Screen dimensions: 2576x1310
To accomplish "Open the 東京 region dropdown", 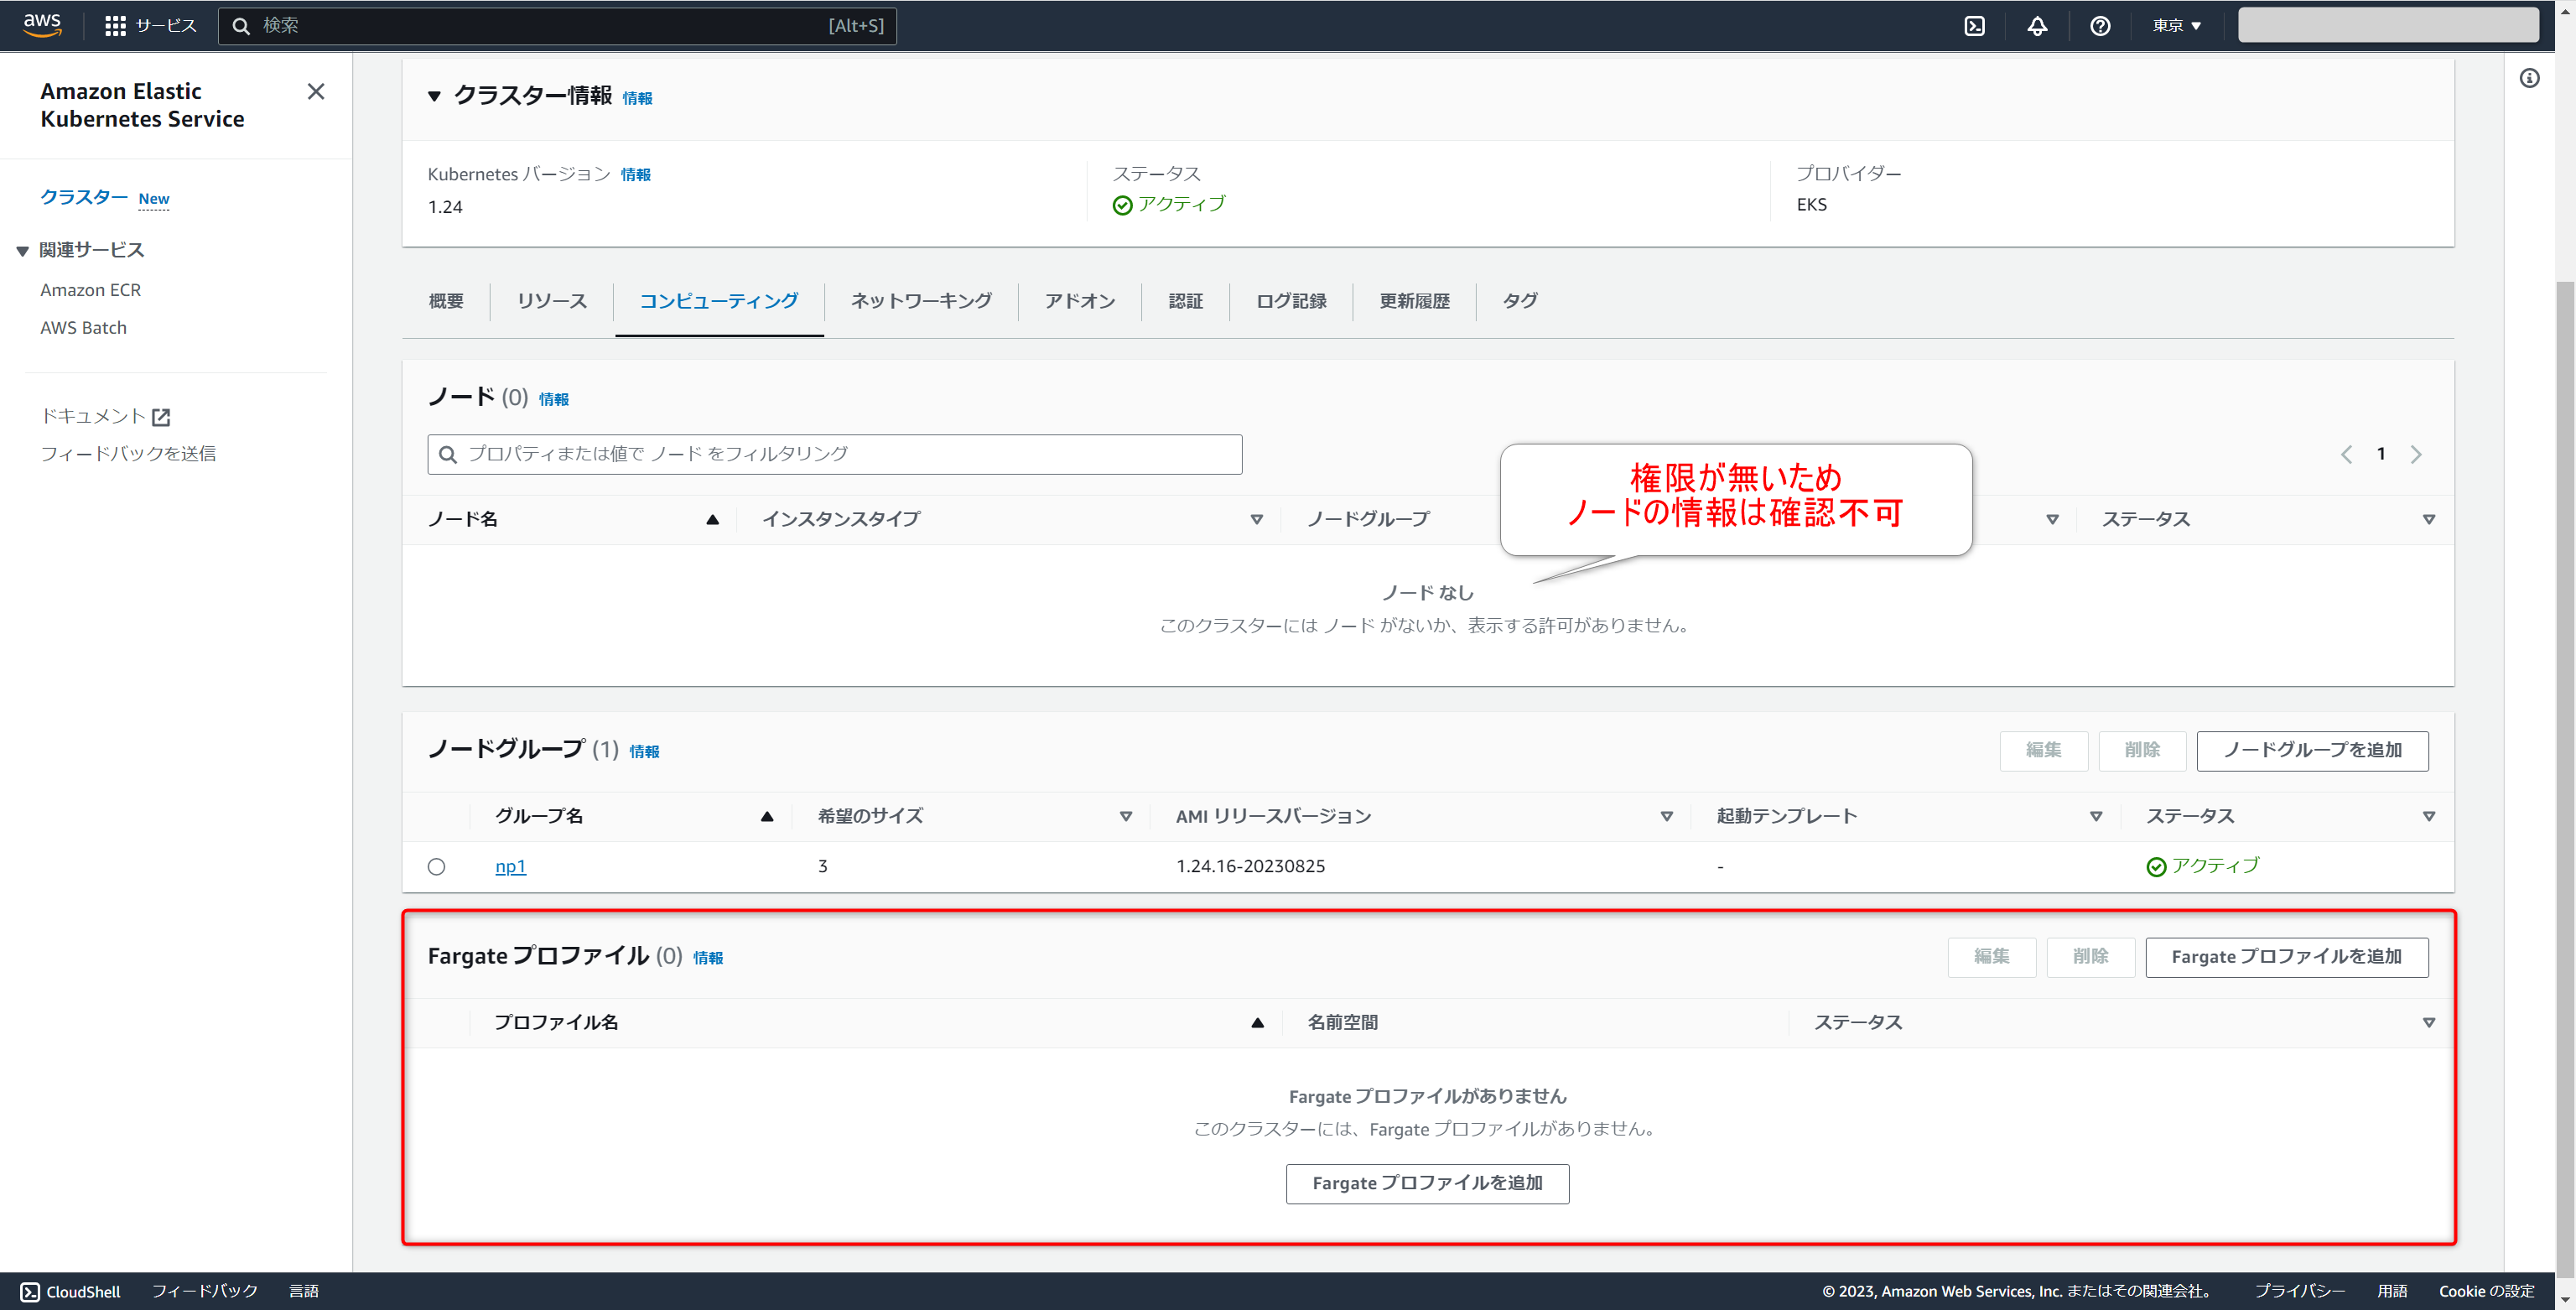I will (x=2177, y=26).
